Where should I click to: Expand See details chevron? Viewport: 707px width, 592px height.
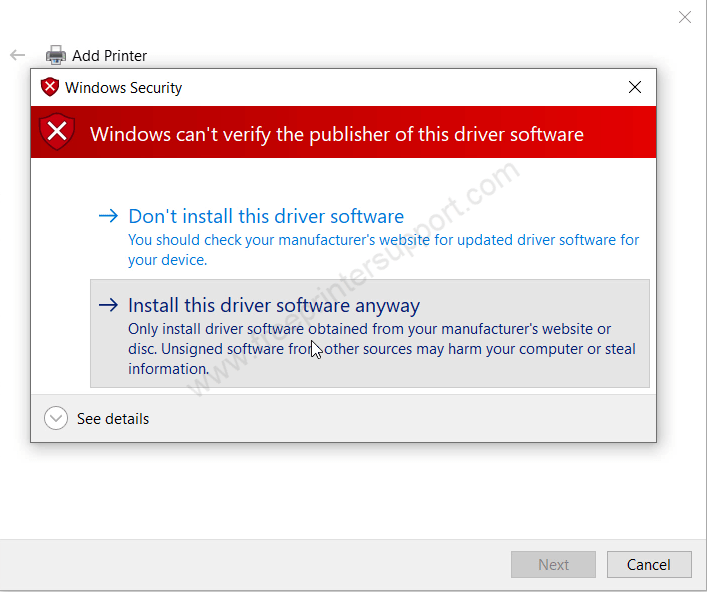(x=56, y=418)
